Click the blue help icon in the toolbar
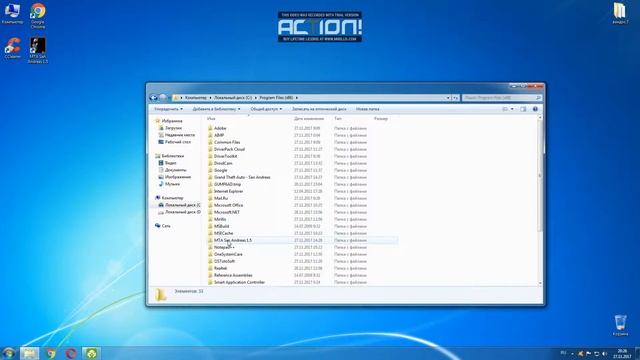The image size is (640, 360). (x=535, y=109)
